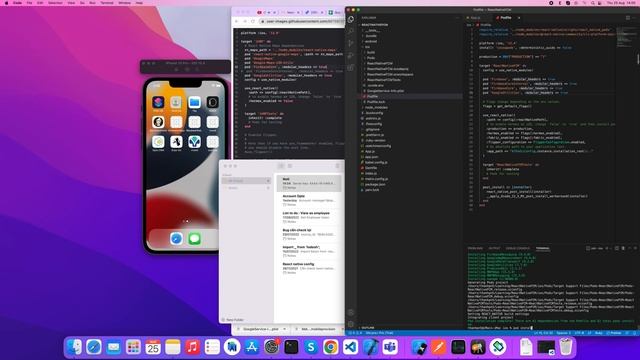Tap the Files app on the simulator home screen
This screenshot has width=640, height=360.
coord(194,102)
